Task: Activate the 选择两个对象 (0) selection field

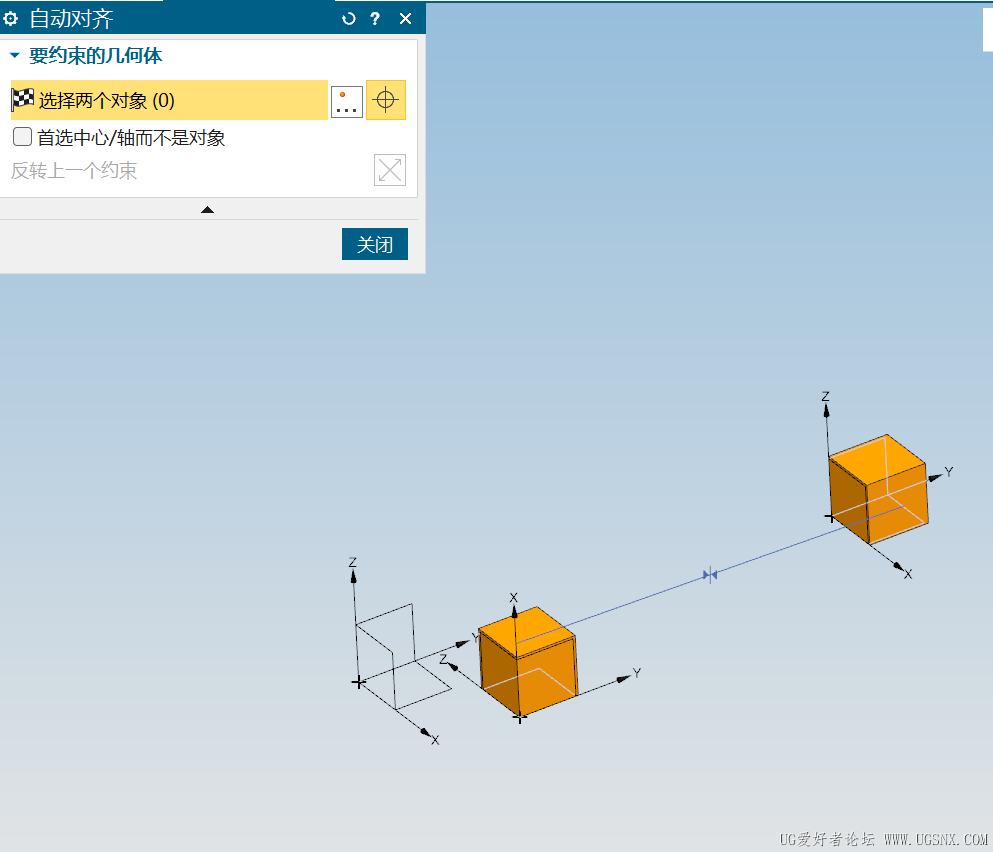Action: point(169,100)
